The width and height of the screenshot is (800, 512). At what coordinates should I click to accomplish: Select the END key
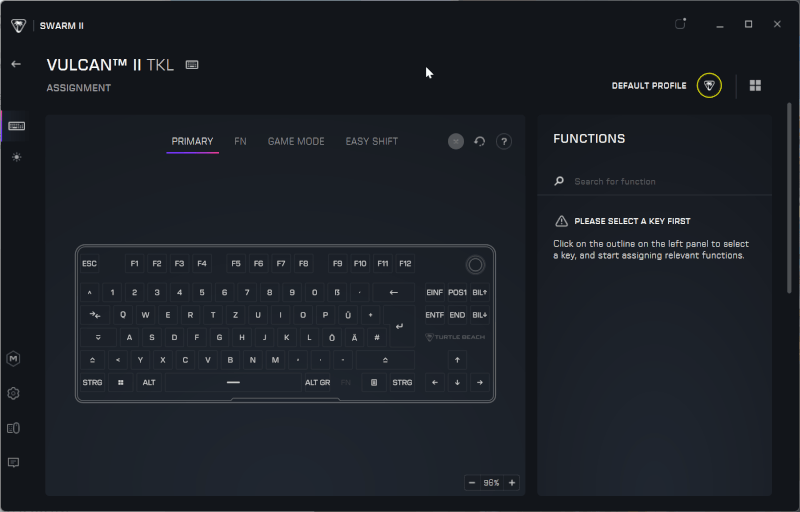tap(457, 315)
